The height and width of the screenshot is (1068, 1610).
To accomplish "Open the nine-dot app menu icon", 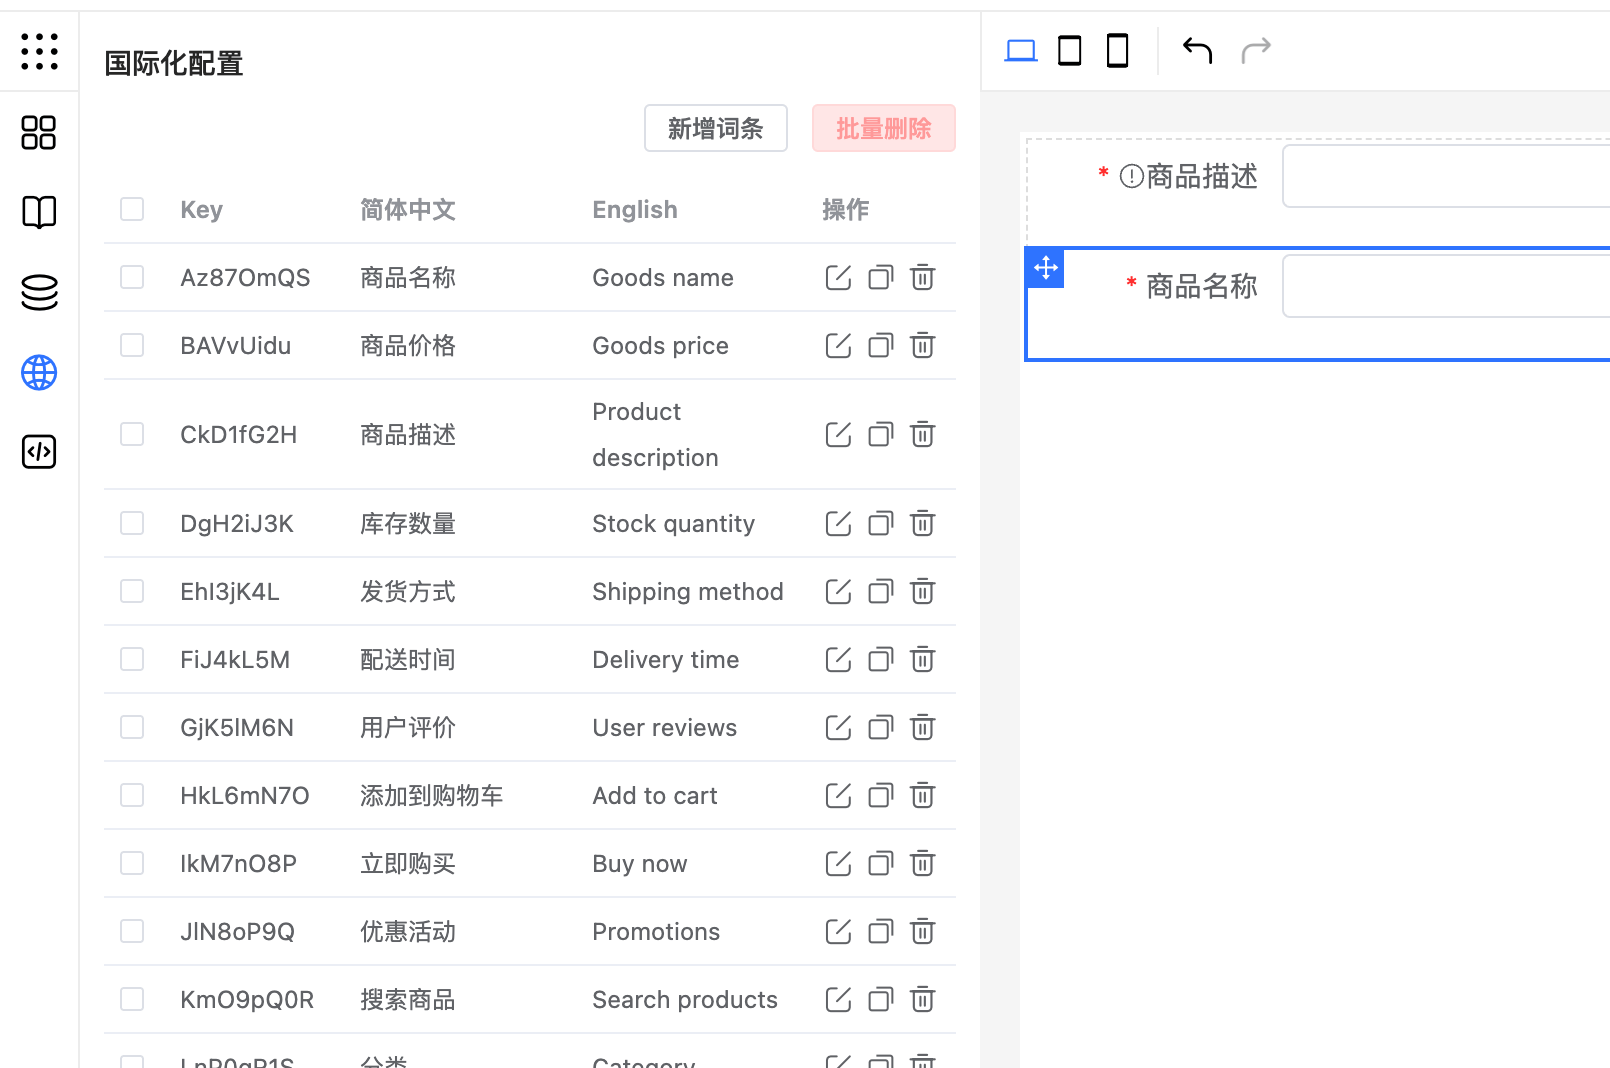I will click(x=39, y=51).
